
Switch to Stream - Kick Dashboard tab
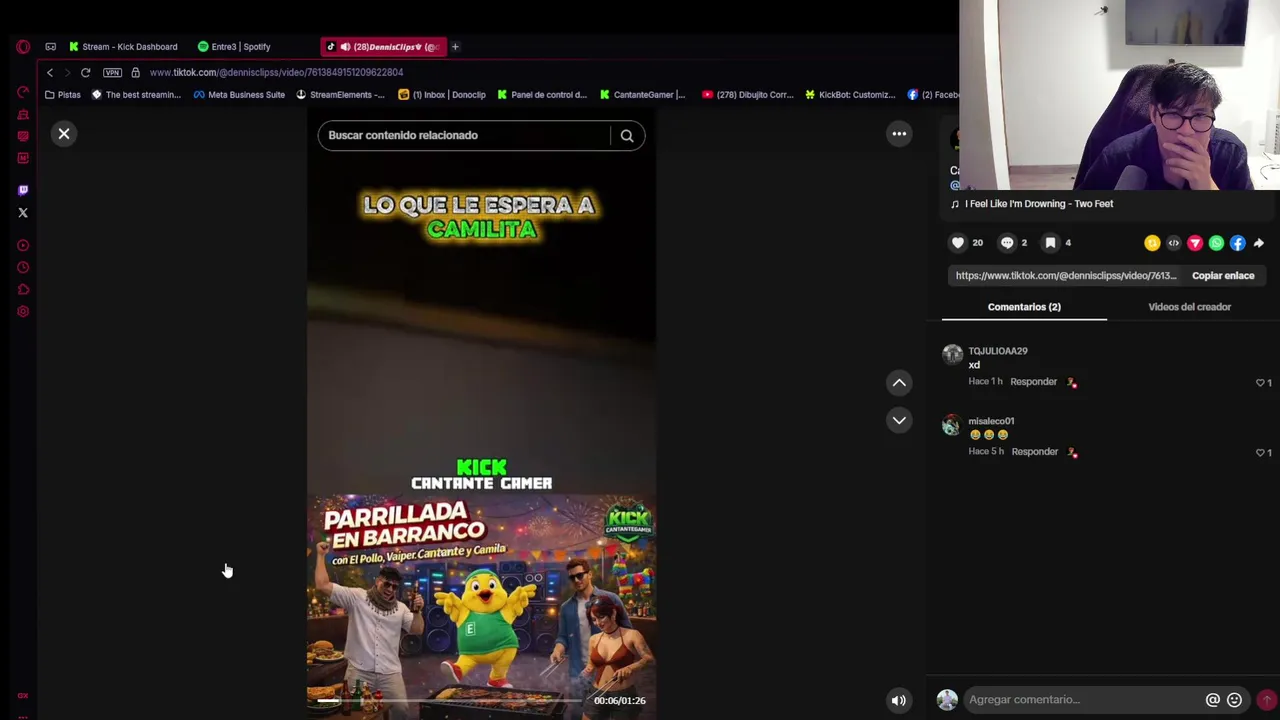[x=123, y=47]
